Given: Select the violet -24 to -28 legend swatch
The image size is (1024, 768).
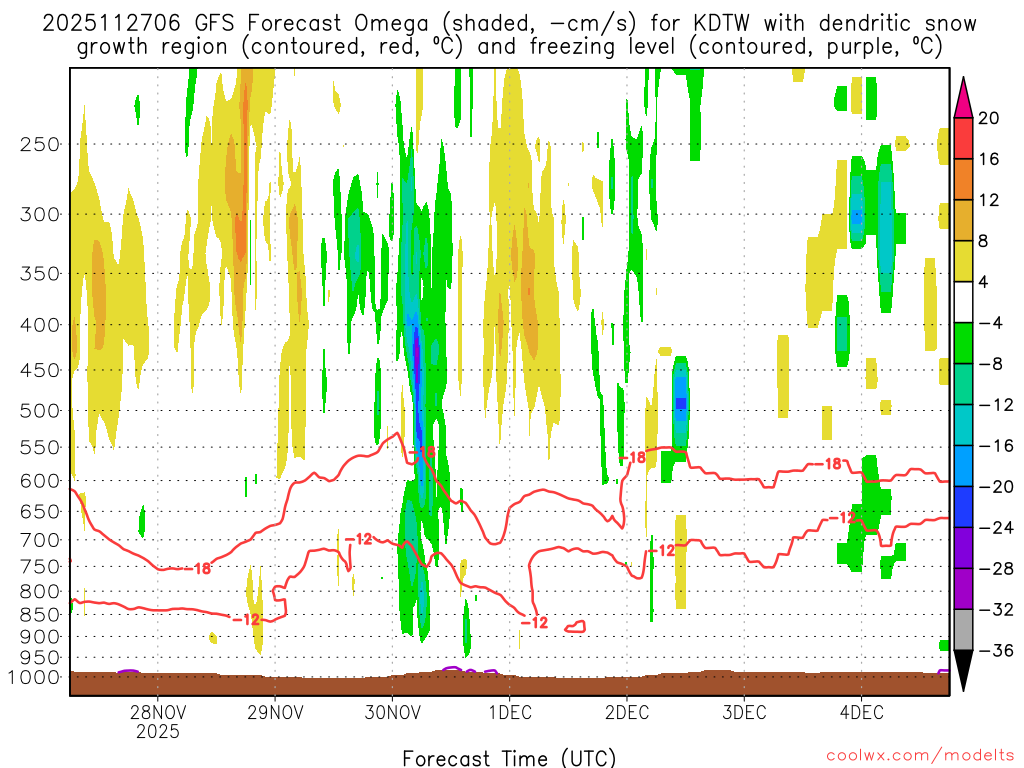Looking at the screenshot, I should click(x=963, y=548).
